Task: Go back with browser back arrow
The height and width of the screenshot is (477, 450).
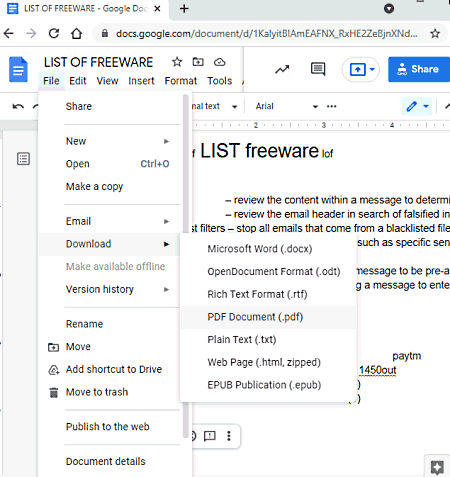Action: coord(9,33)
